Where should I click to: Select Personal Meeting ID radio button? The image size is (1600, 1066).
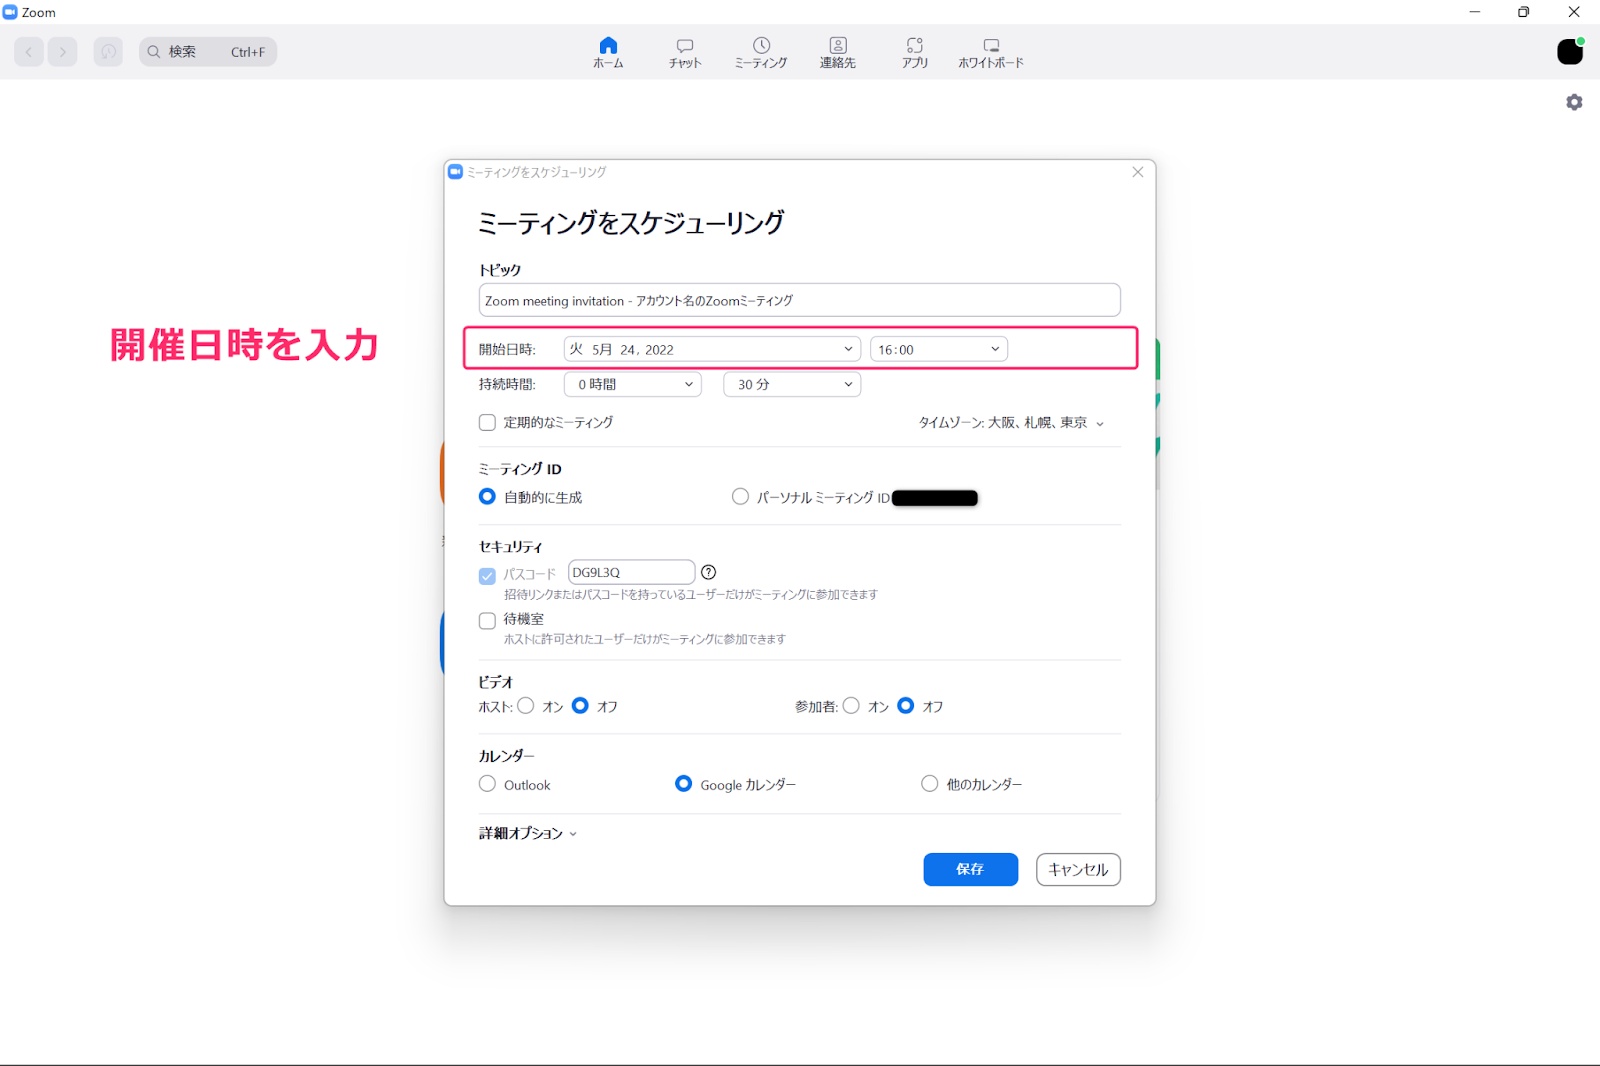click(740, 497)
